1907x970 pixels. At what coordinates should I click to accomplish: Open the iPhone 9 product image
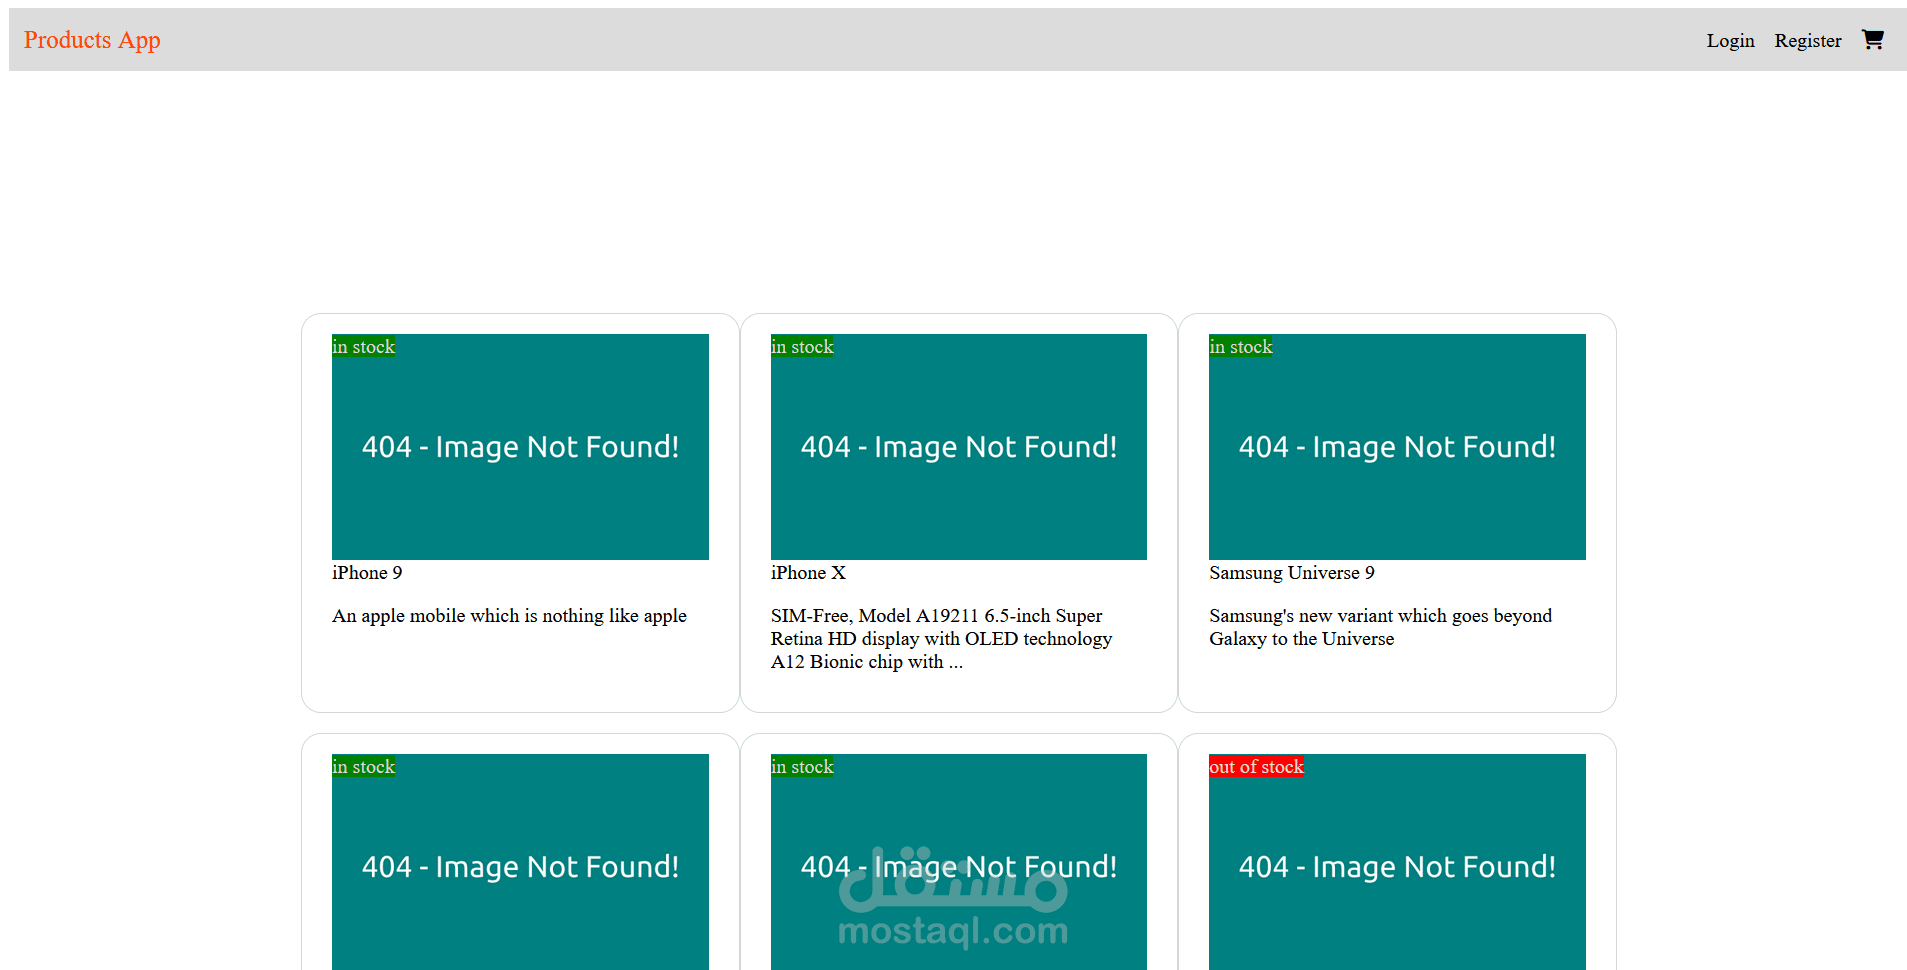520,447
